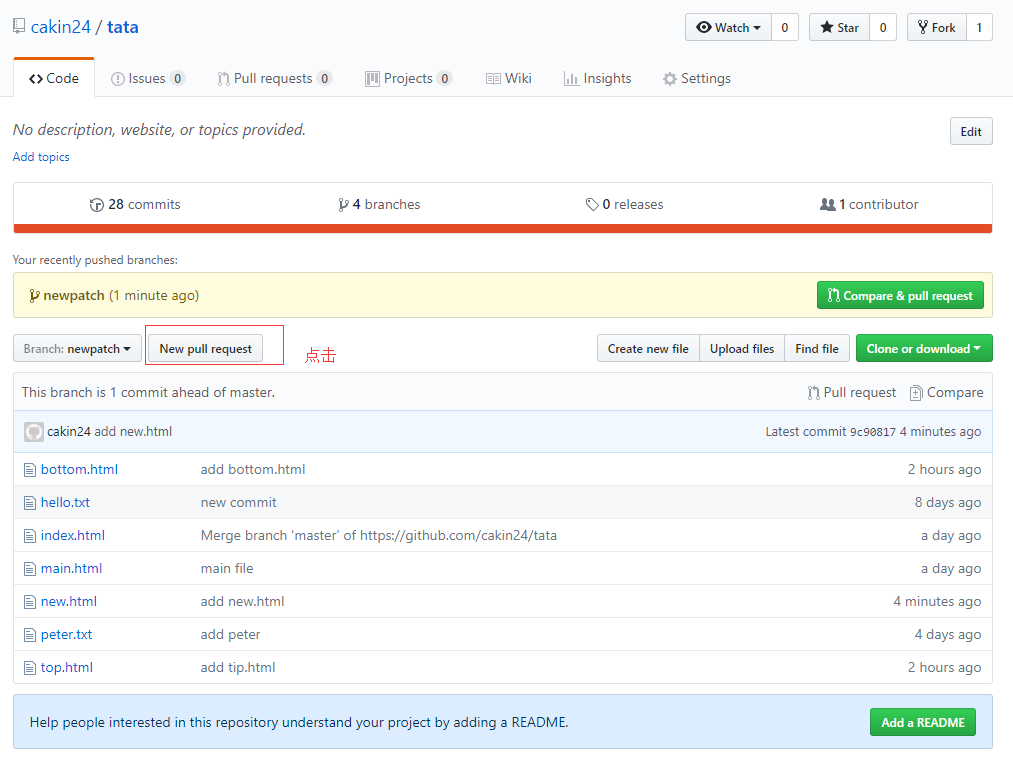Open the new.html file

68,601
